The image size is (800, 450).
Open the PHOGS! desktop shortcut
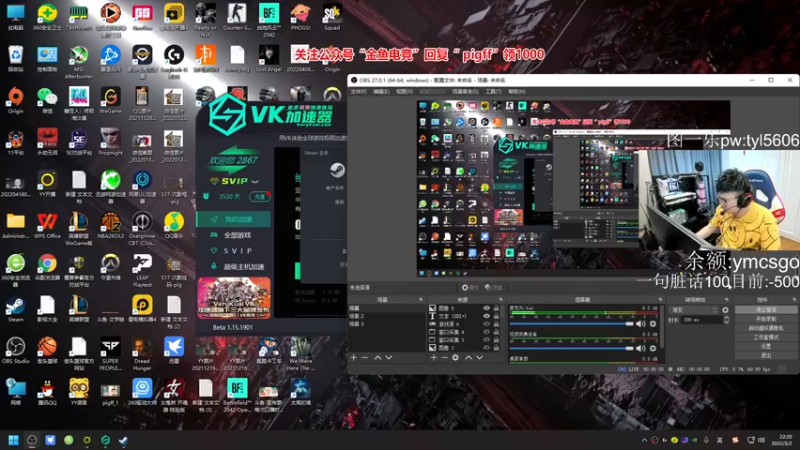[300, 17]
